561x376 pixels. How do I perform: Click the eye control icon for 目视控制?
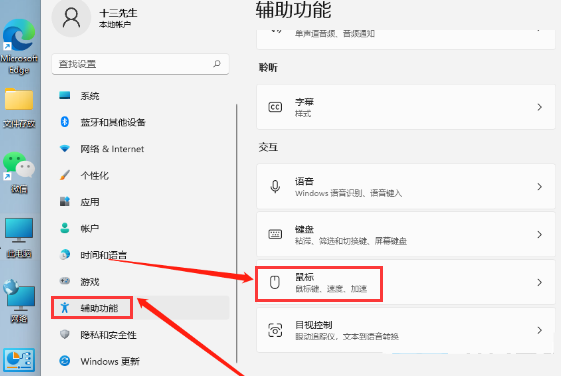(275, 330)
